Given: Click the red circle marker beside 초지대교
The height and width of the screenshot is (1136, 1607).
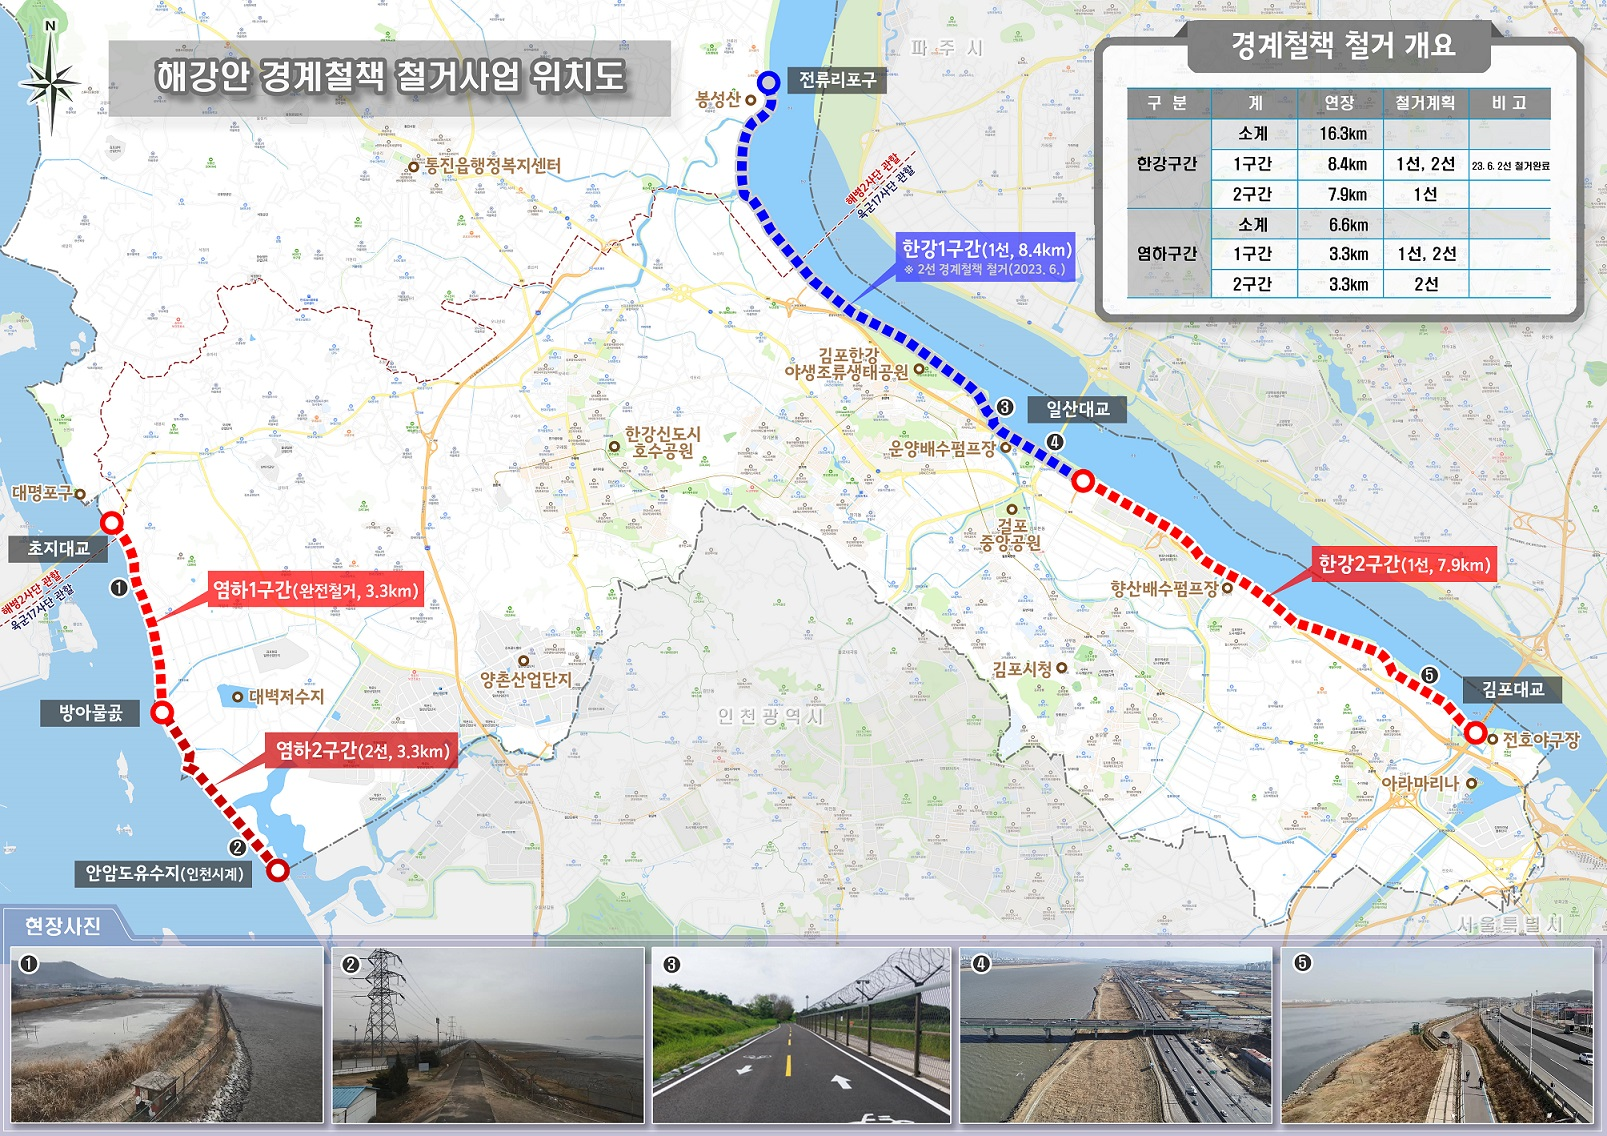Looking at the screenshot, I should 112,523.
